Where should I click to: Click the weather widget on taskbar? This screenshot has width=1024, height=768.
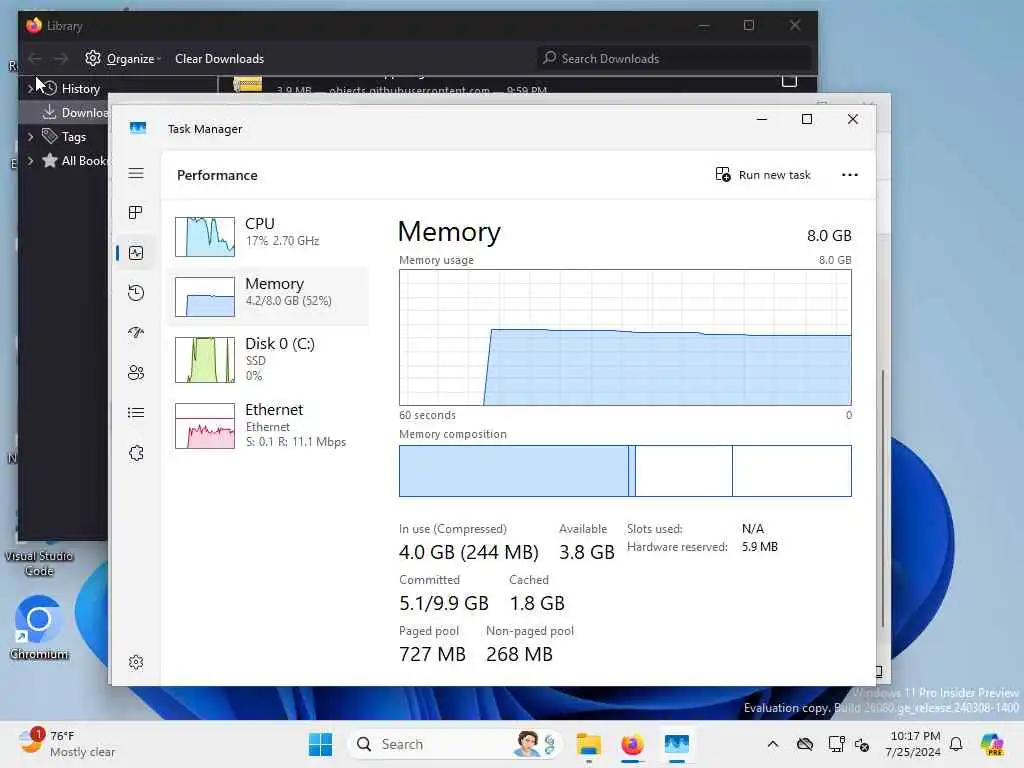pyautogui.click(x=67, y=744)
